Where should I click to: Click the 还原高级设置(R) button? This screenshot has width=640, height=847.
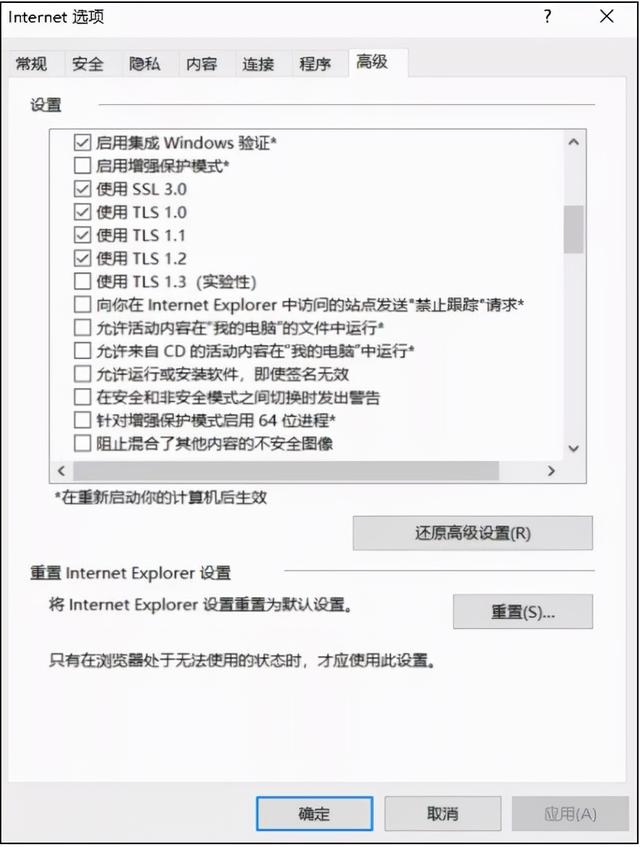[473, 533]
